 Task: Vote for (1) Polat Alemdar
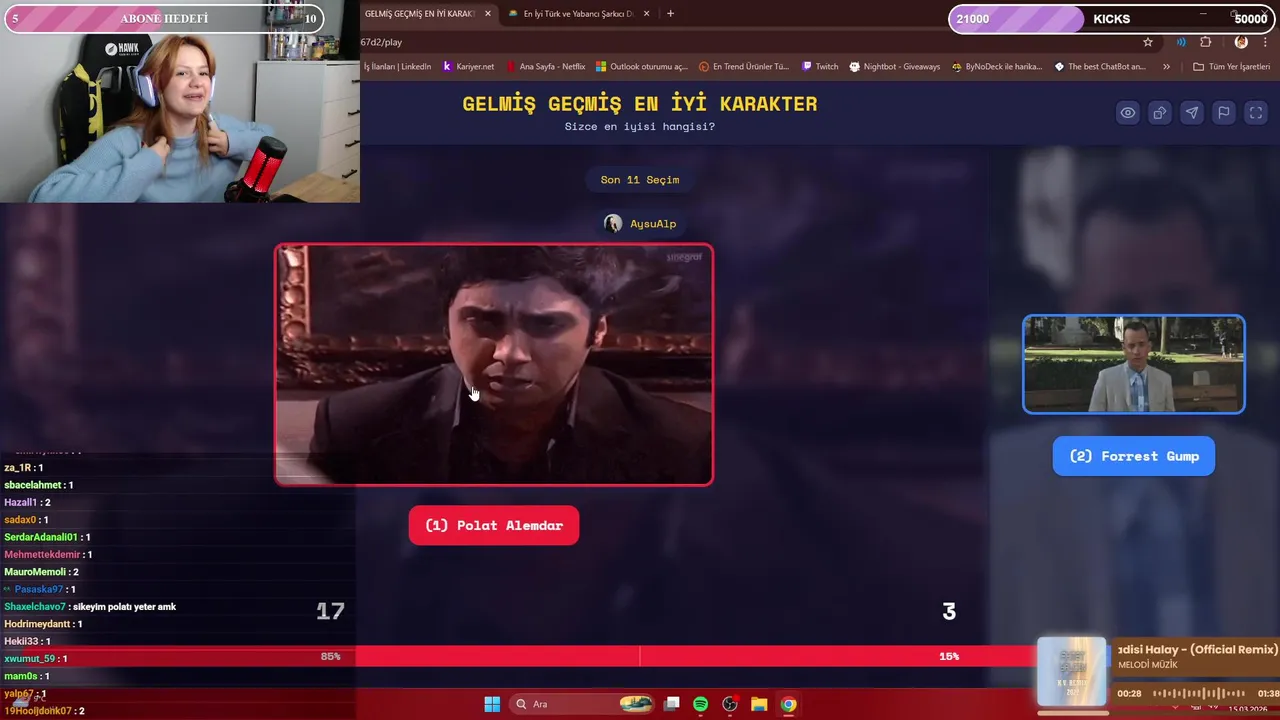(x=494, y=525)
